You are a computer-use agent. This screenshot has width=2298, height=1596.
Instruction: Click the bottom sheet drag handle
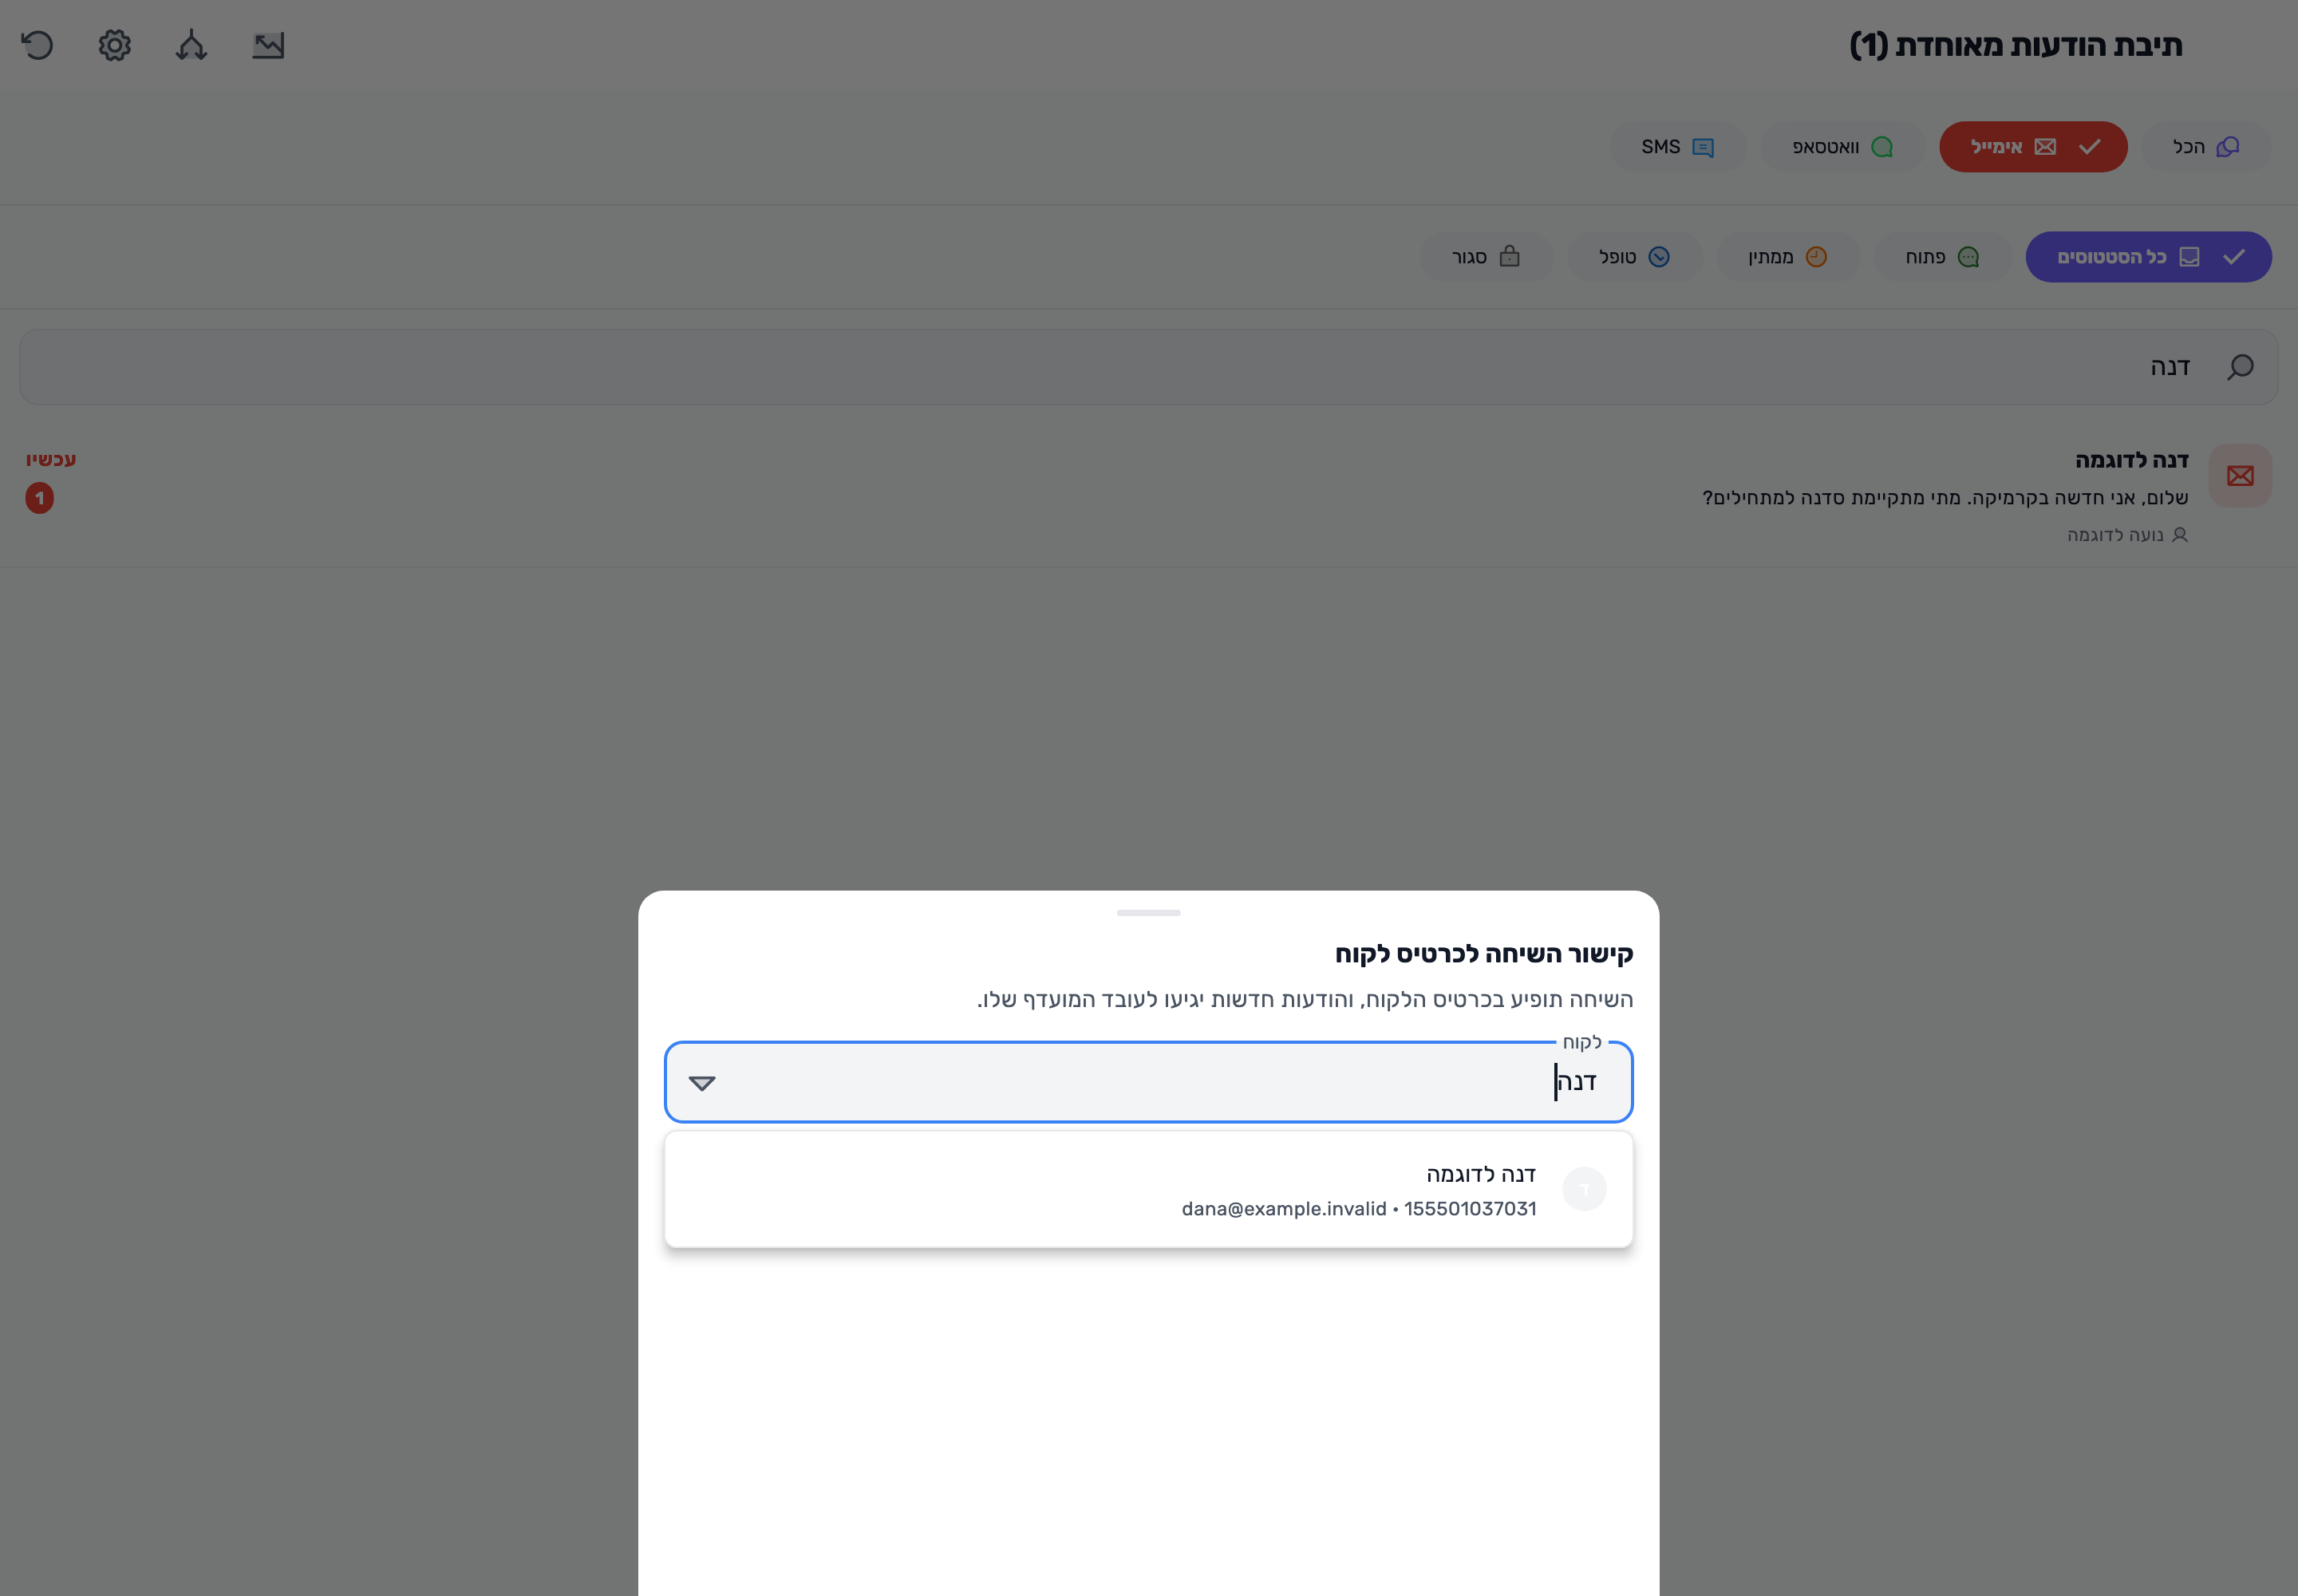tap(1148, 913)
